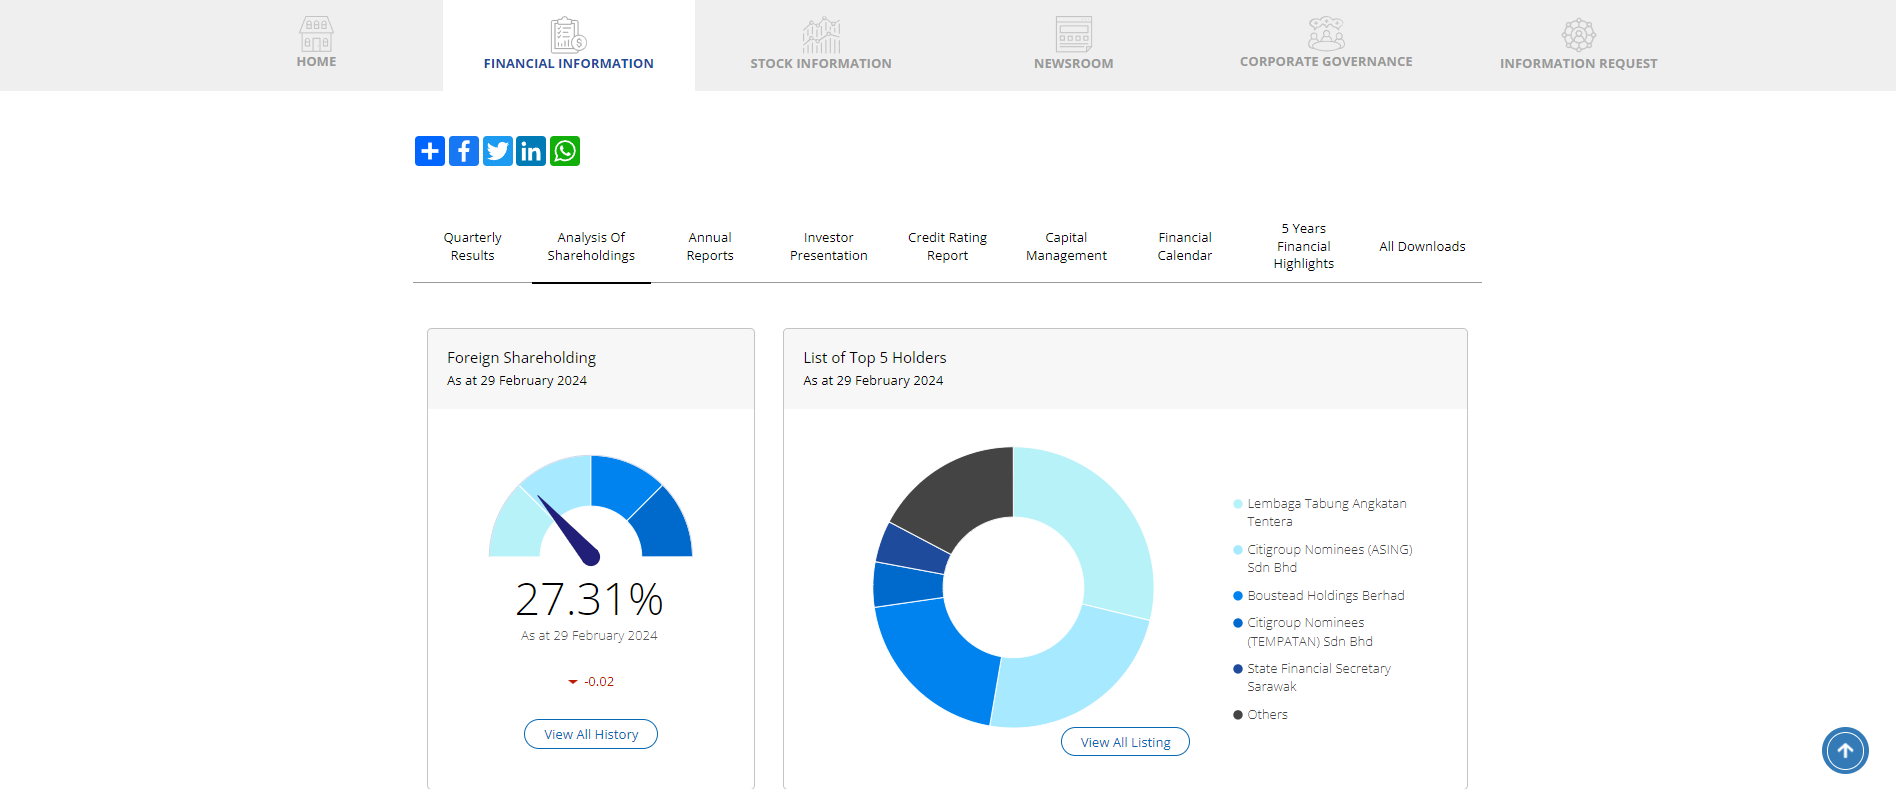Viewport: 1896px width, 789px height.
Task: Toggle Citigroup Nominees (TEMPATAN) legend dot
Action: 1238,623
